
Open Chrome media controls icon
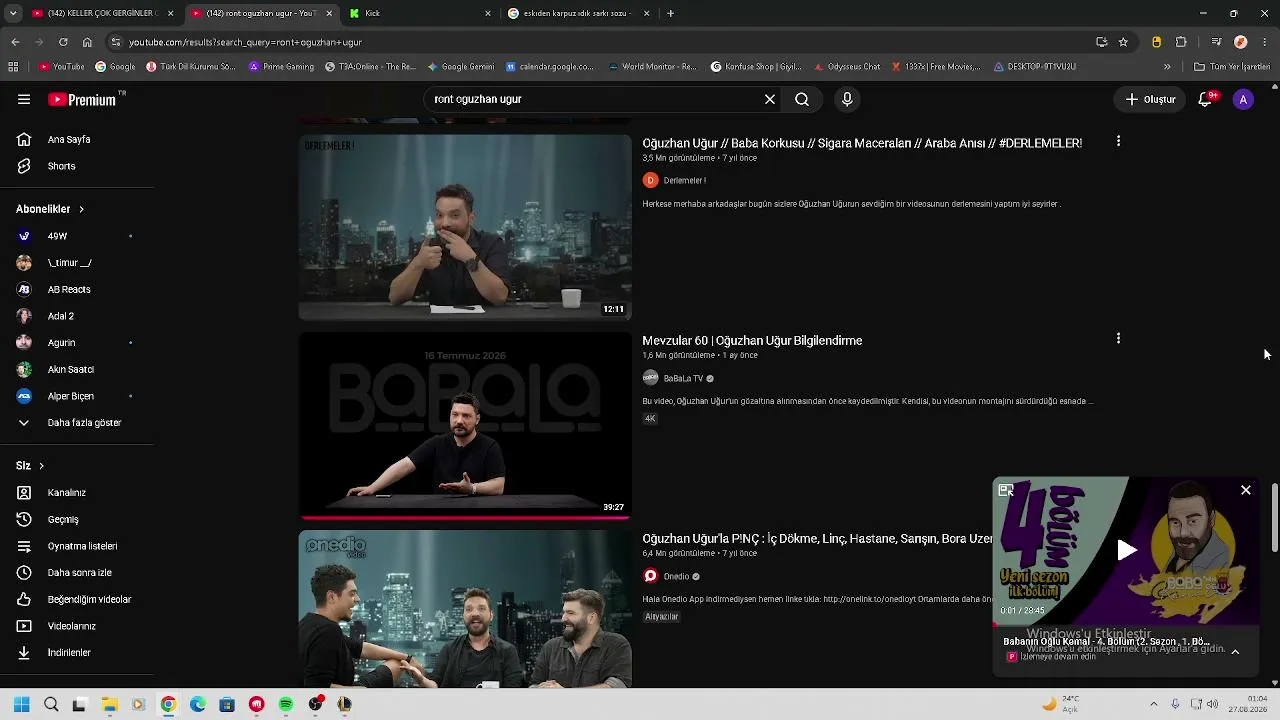point(1216,42)
